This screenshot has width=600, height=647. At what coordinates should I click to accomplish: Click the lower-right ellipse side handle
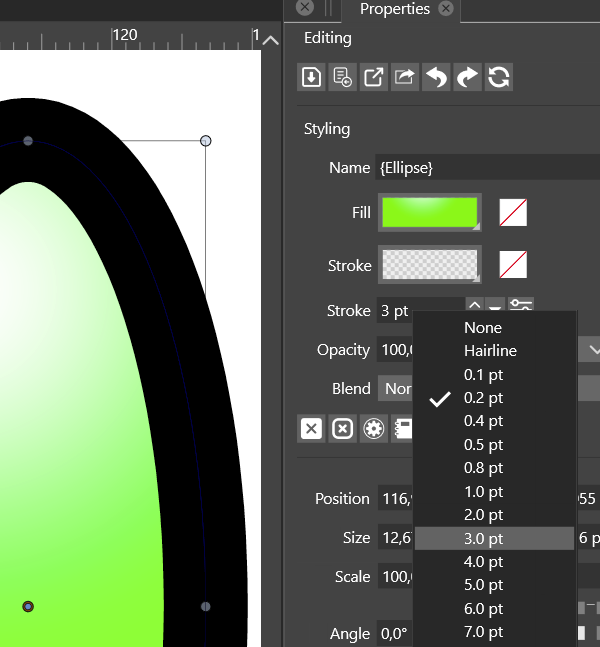pyautogui.click(x=206, y=607)
